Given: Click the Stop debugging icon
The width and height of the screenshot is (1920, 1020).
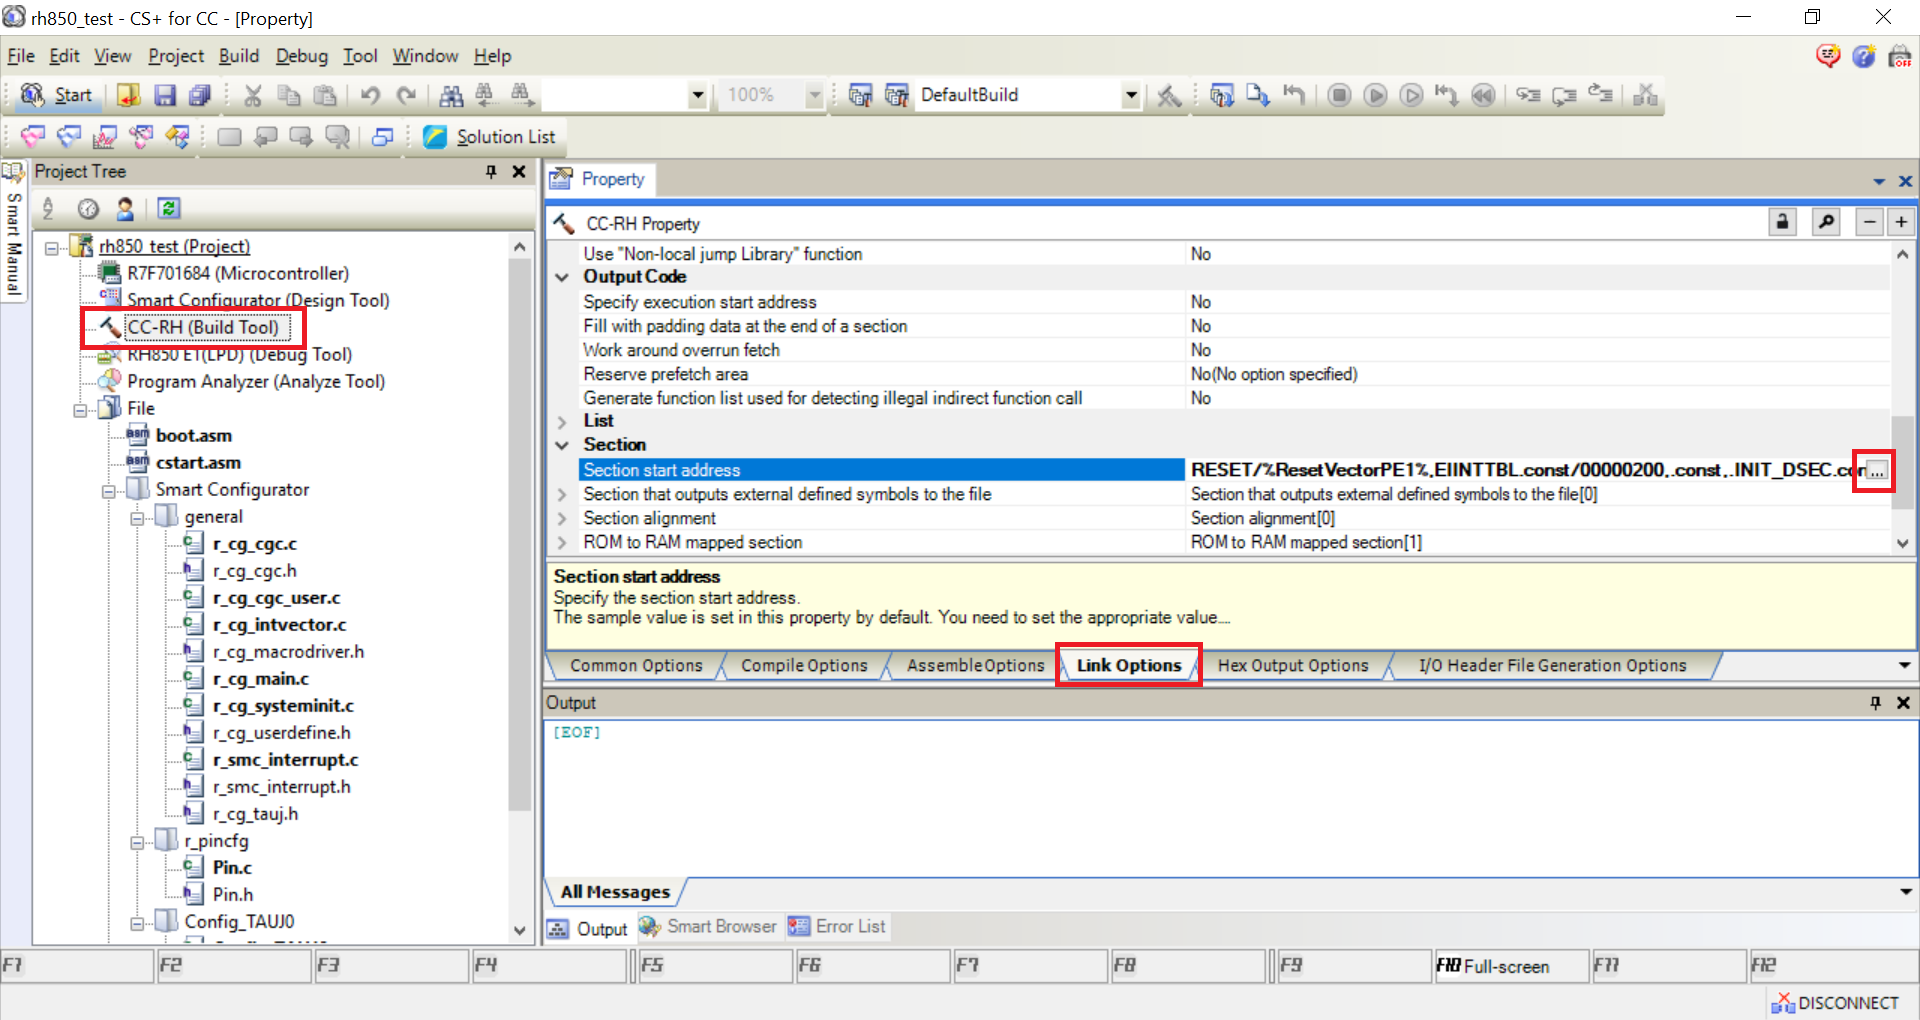Looking at the screenshot, I should [1339, 95].
